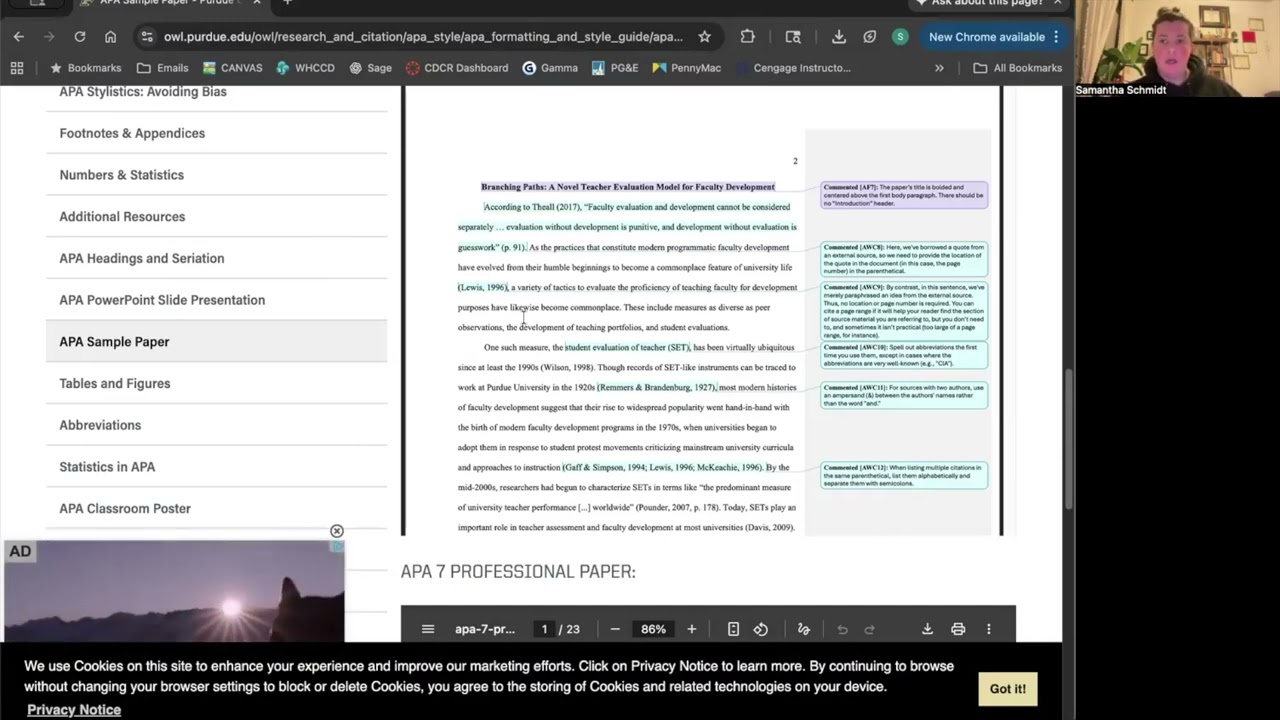
Task: Open Statistics in APA sidebar item
Action: click(107, 467)
